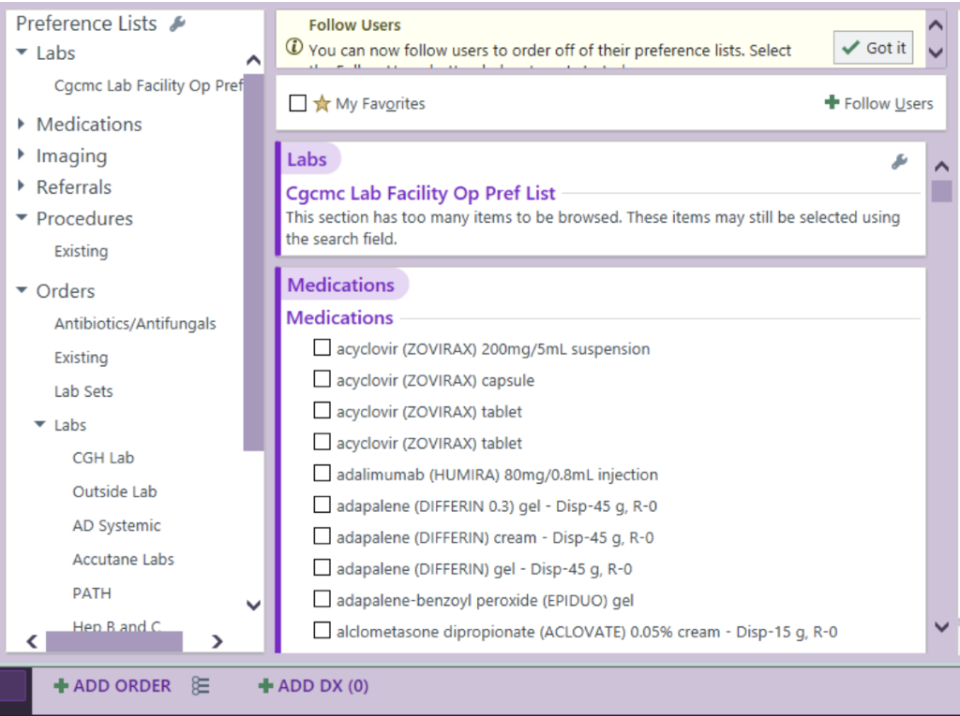Image resolution: width=960 pixels, height=716 pixels.
Task: Click the sidebar's vertical scrollbar thumb
Action: pyautogui.click(x=253, y=262)
